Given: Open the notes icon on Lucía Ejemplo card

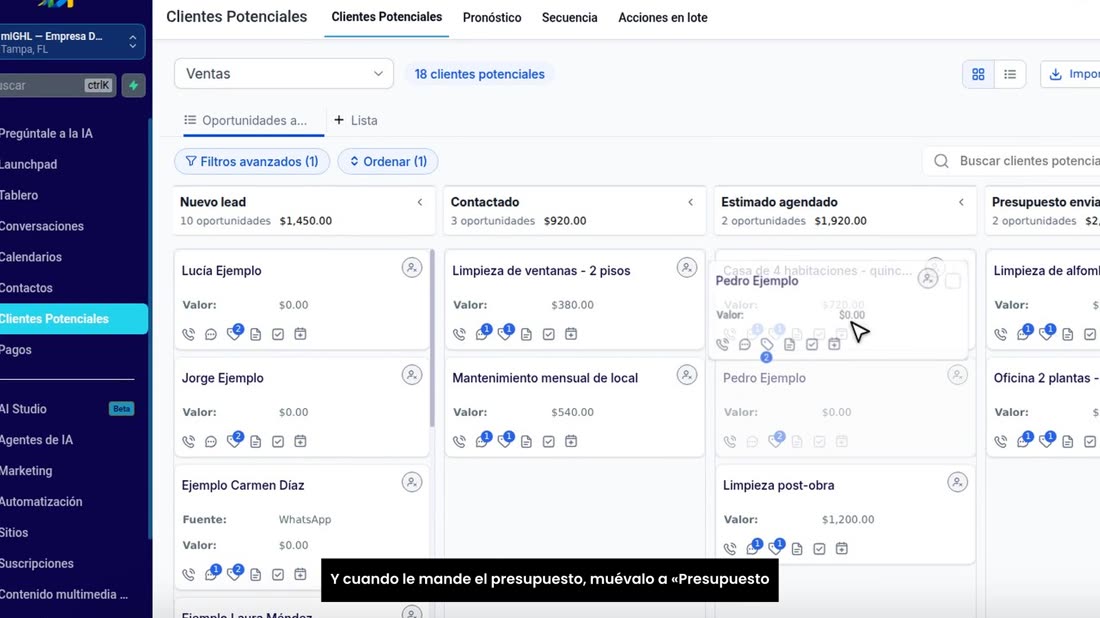Looking at the screenshot, I should [256, 335].
